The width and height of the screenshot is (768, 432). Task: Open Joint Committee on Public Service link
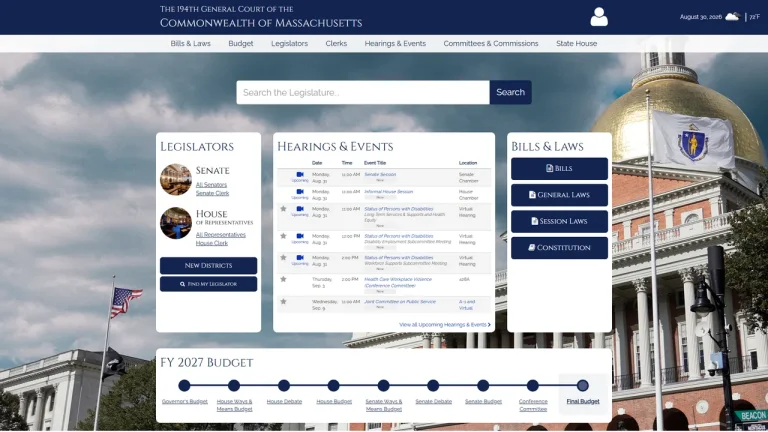[x=400, y=301]
